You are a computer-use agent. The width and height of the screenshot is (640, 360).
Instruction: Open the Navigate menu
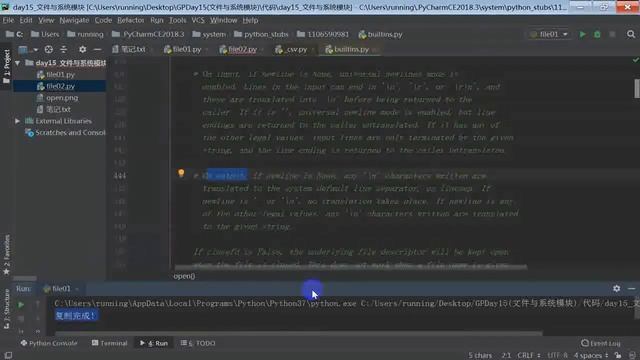click(x=74, y=20)
